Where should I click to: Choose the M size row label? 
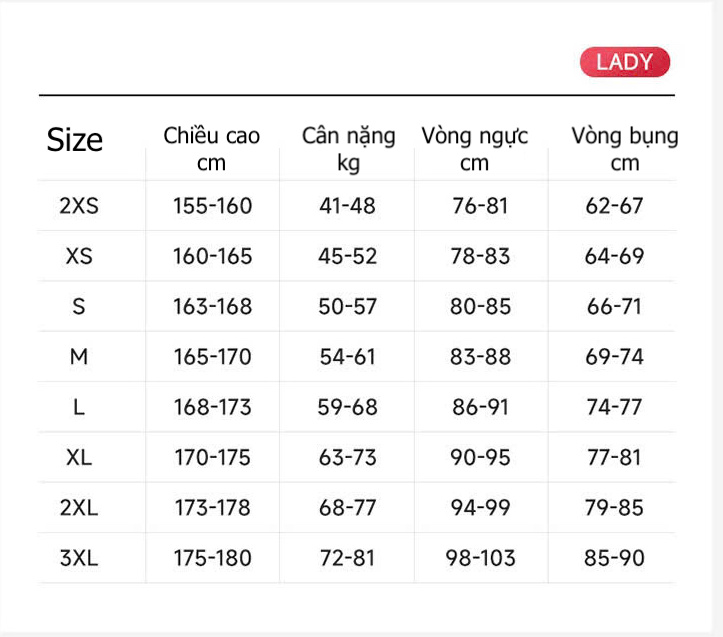(79, 357)
